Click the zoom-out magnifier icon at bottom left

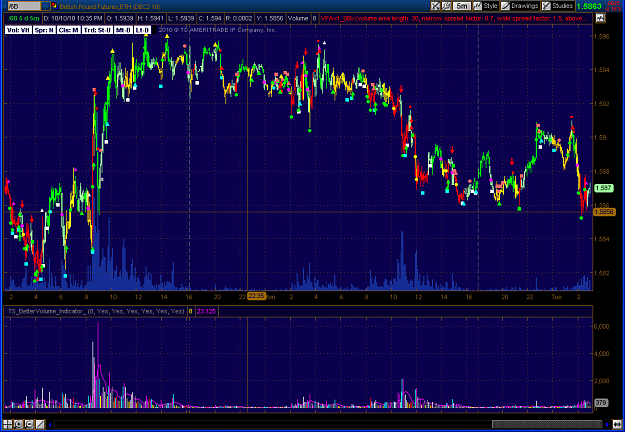click(x=29, y=424)
